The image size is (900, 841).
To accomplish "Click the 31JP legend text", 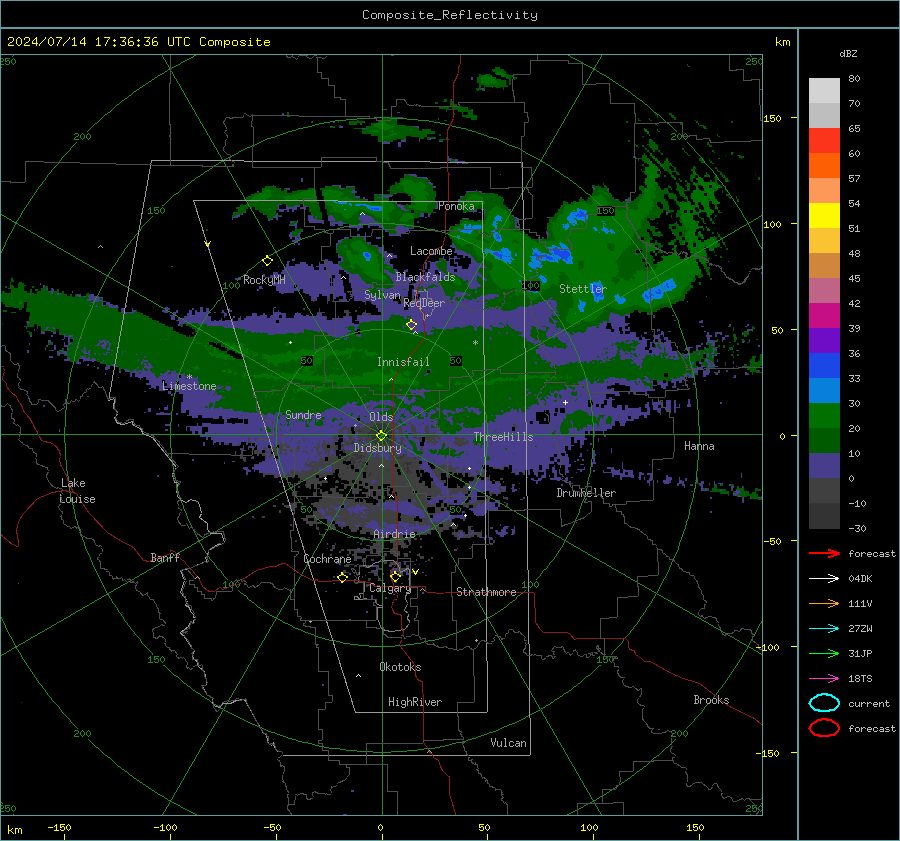I will click(860, 653).
